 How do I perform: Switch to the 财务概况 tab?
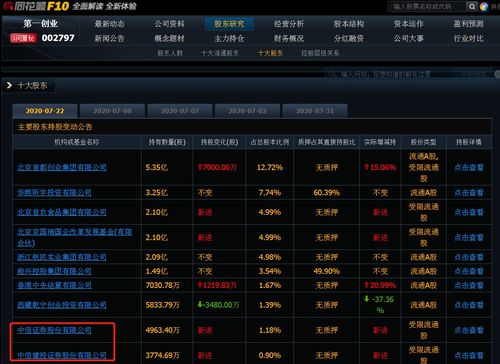289,38
